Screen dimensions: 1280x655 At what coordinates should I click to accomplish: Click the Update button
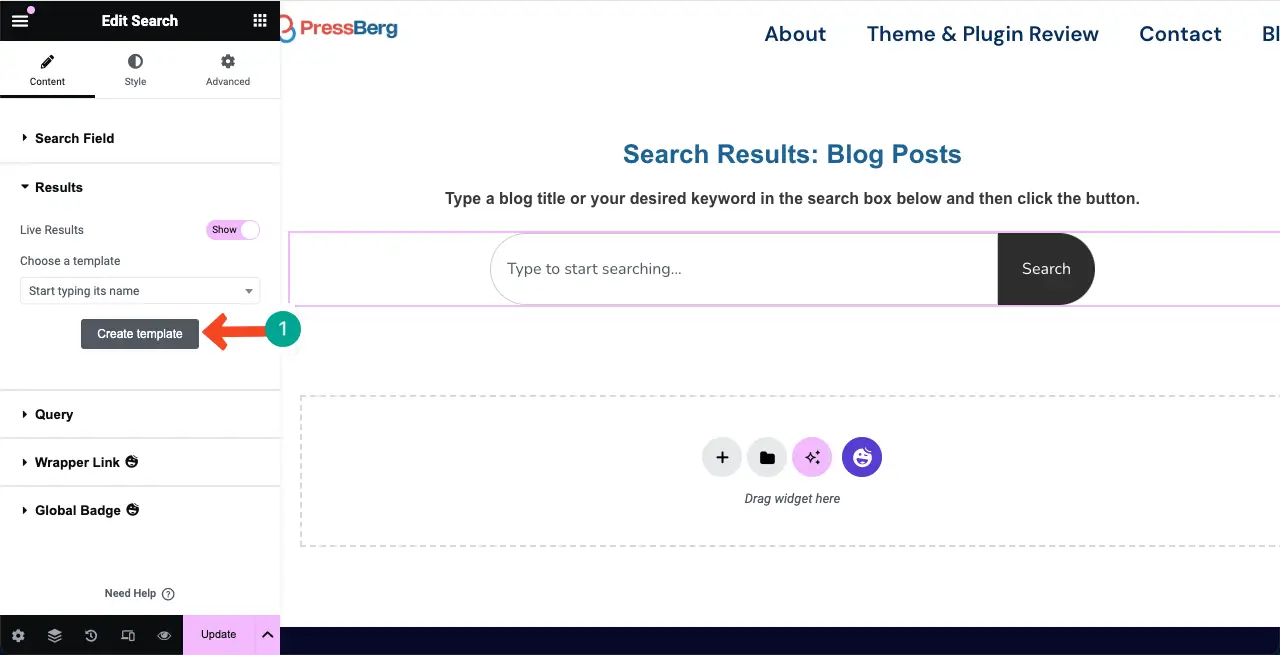click(x=218, y=634)
